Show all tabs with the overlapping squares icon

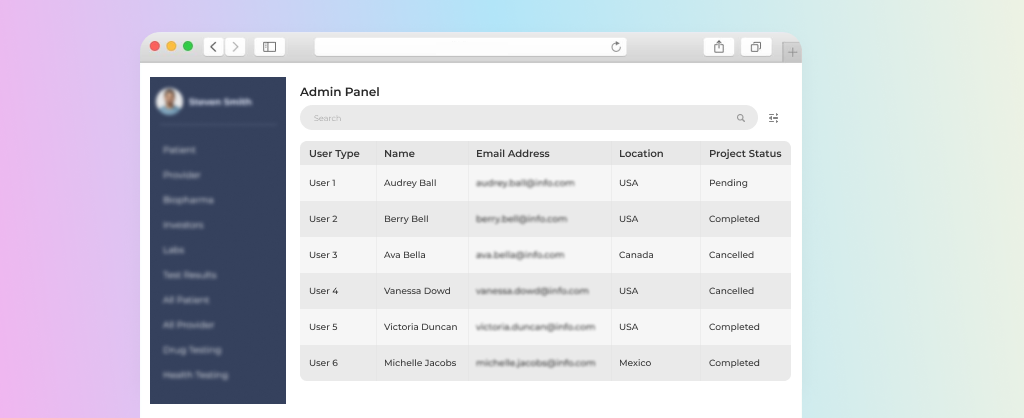(x=756, y=47)
